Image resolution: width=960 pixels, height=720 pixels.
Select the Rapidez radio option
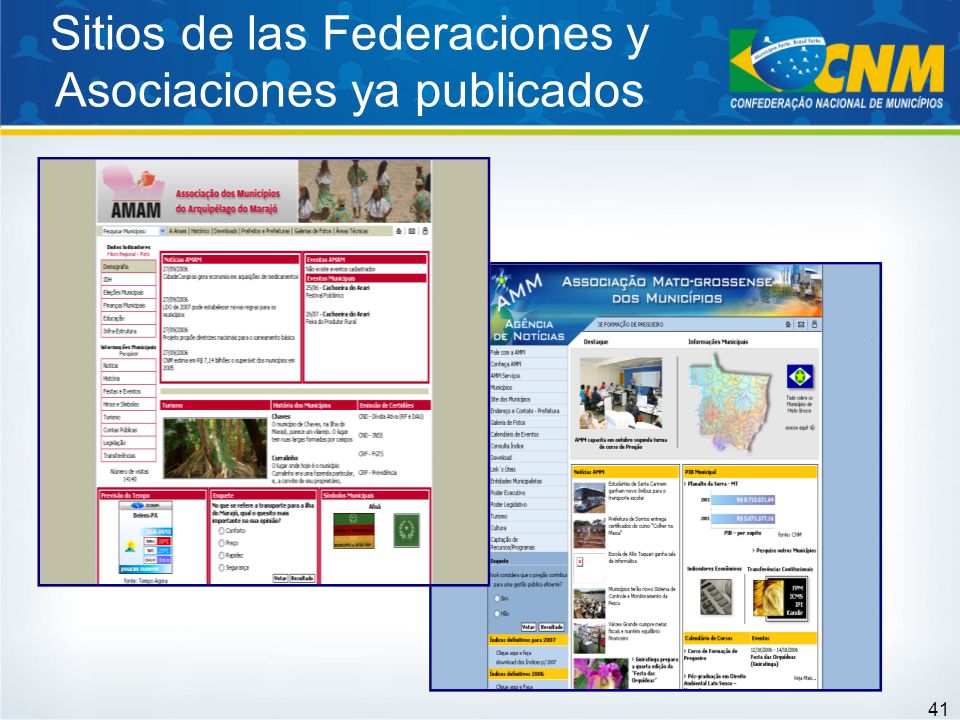(222, 555)
